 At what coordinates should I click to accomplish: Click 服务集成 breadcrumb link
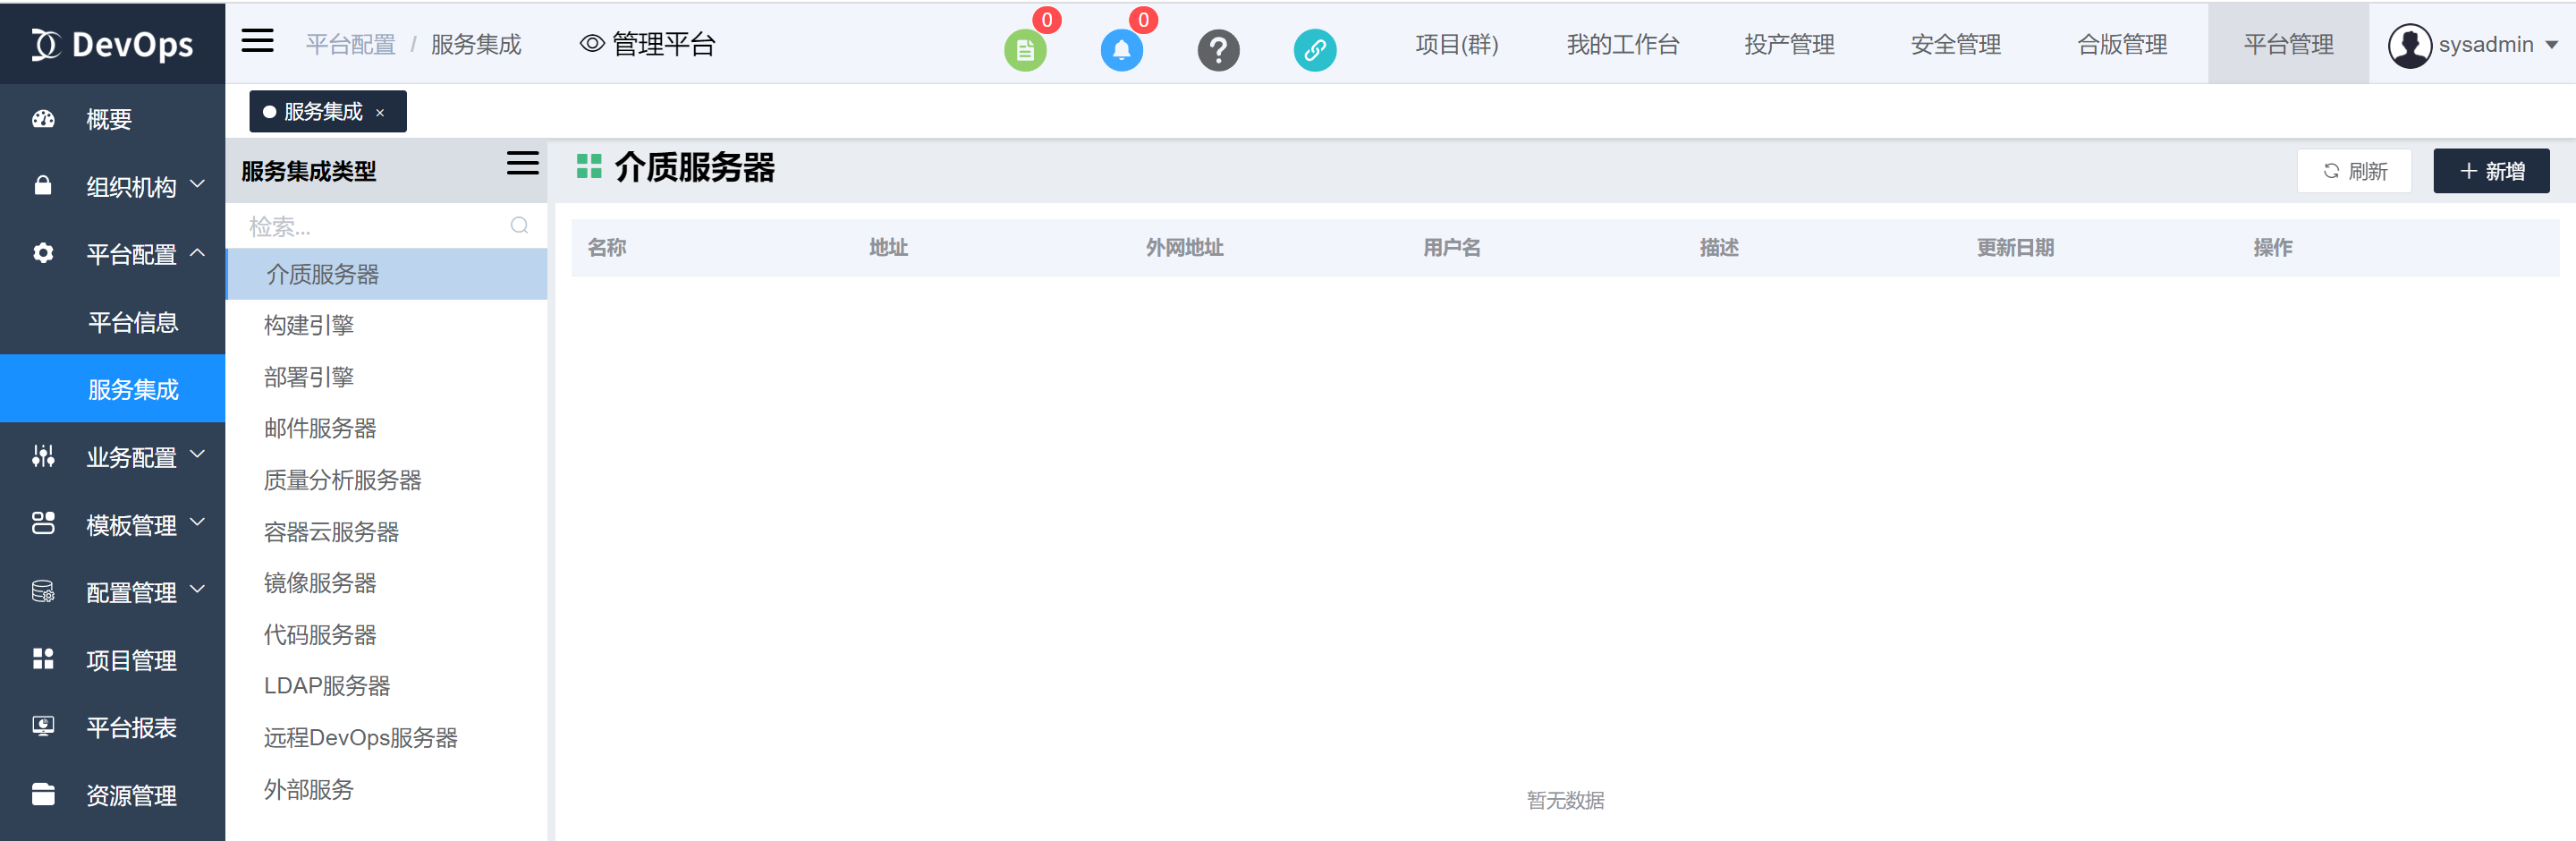coord(476,45)
